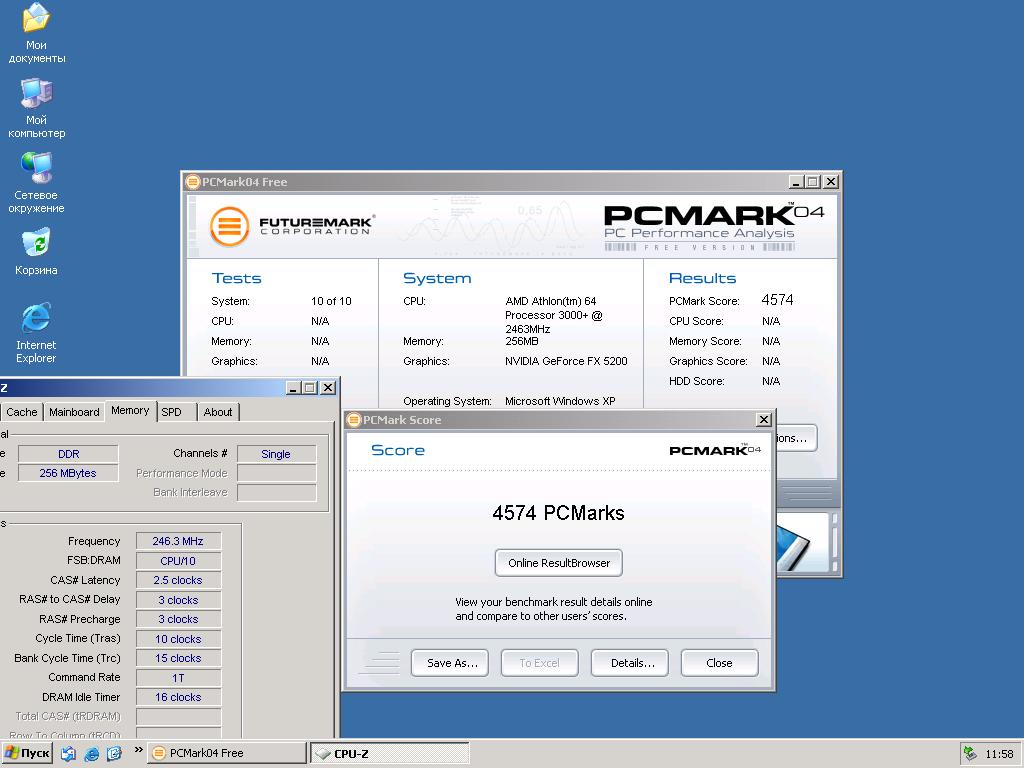Click the PCMark Score dialog title icon
The height and width of the screenshot is (768, 1024).
click(354, 420)
